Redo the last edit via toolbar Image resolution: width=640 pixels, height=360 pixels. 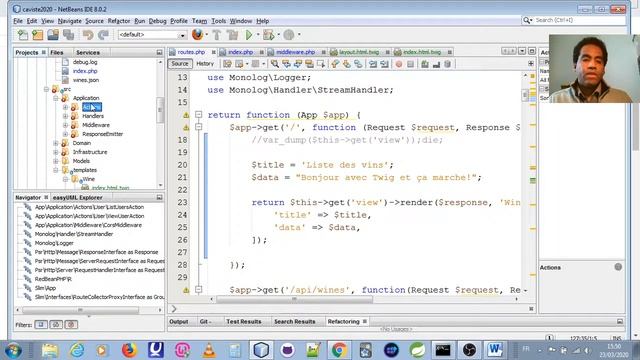(x=103, y=35)
